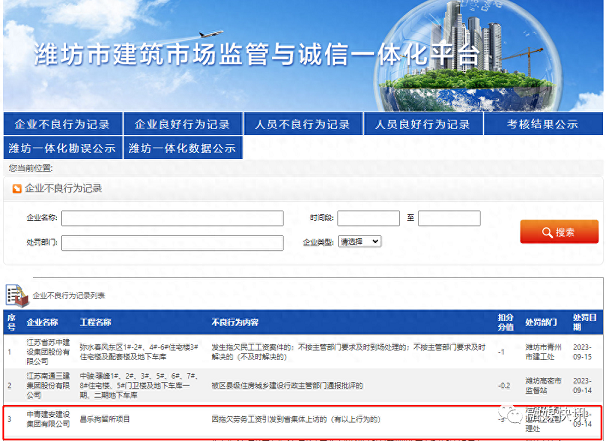Viewport: 606px width, 441px height.
Task: Click department 潍坊市青州市建工处
Action: tap(543, 352)
